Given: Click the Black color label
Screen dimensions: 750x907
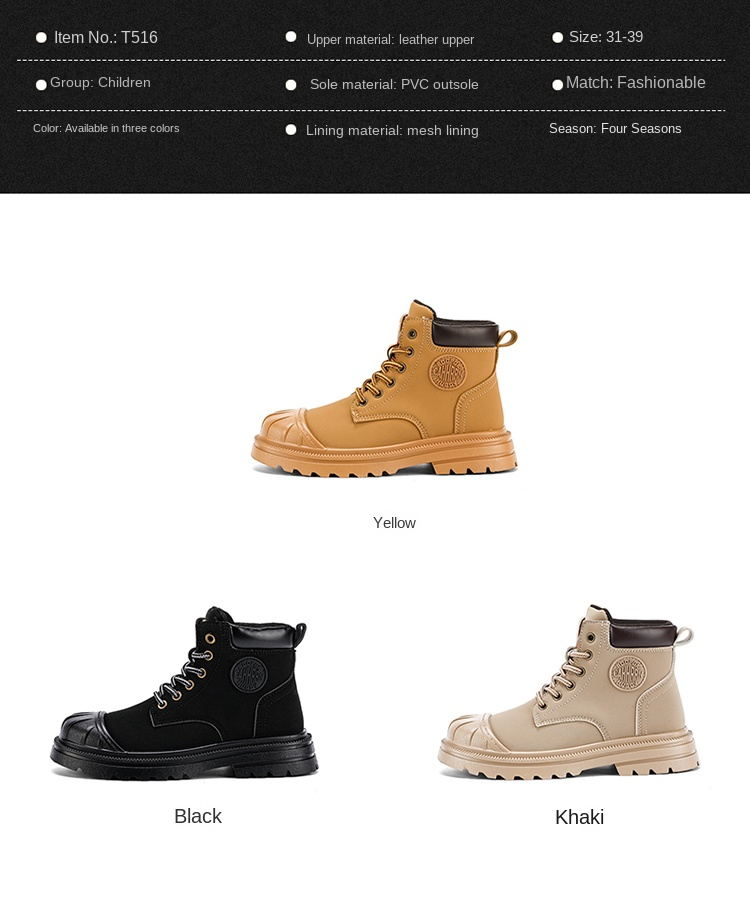Looking at the screenshot, I should point(198,816).
